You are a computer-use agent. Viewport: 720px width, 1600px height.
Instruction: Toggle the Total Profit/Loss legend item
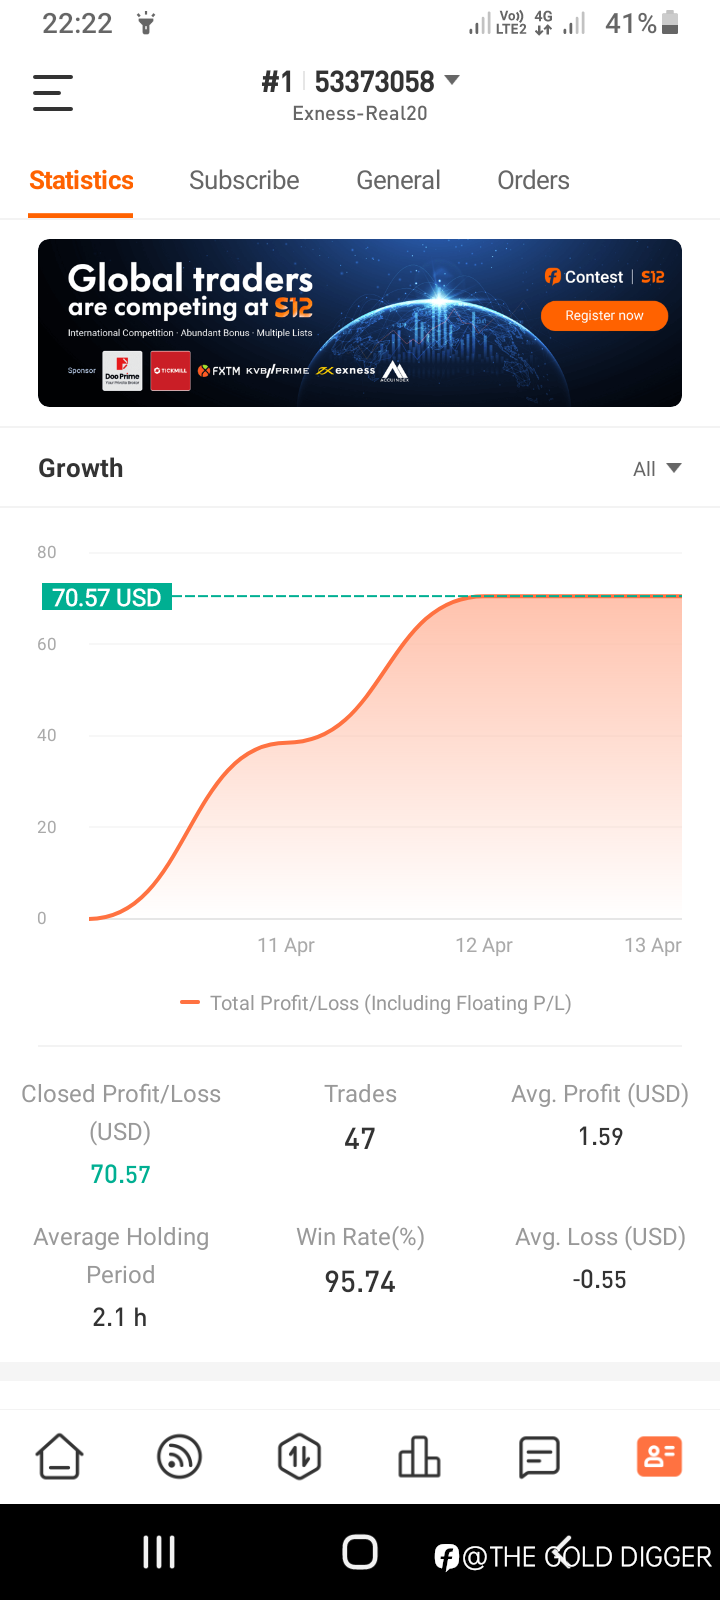375,1003
